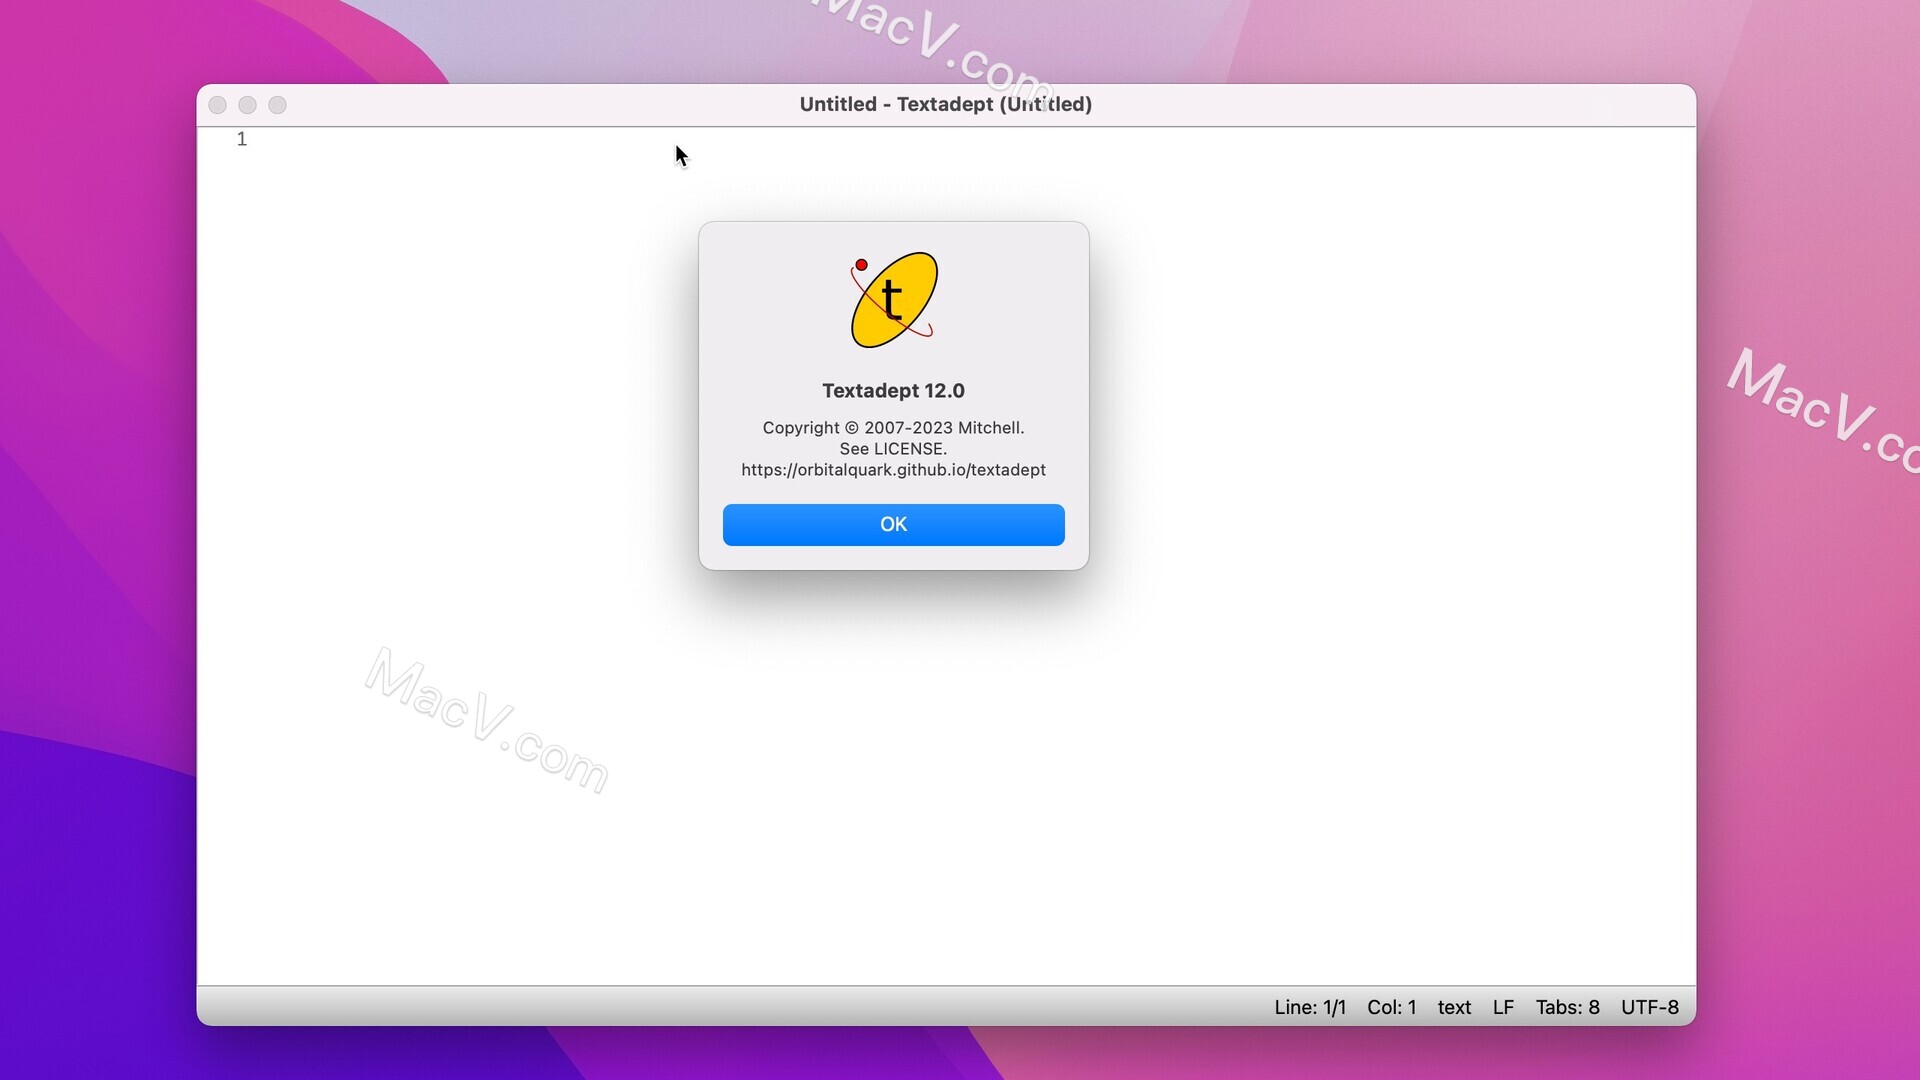Click the Line: 1/1 status bar entry
This screenshot has width=1920, height=1080.
1310,1007
